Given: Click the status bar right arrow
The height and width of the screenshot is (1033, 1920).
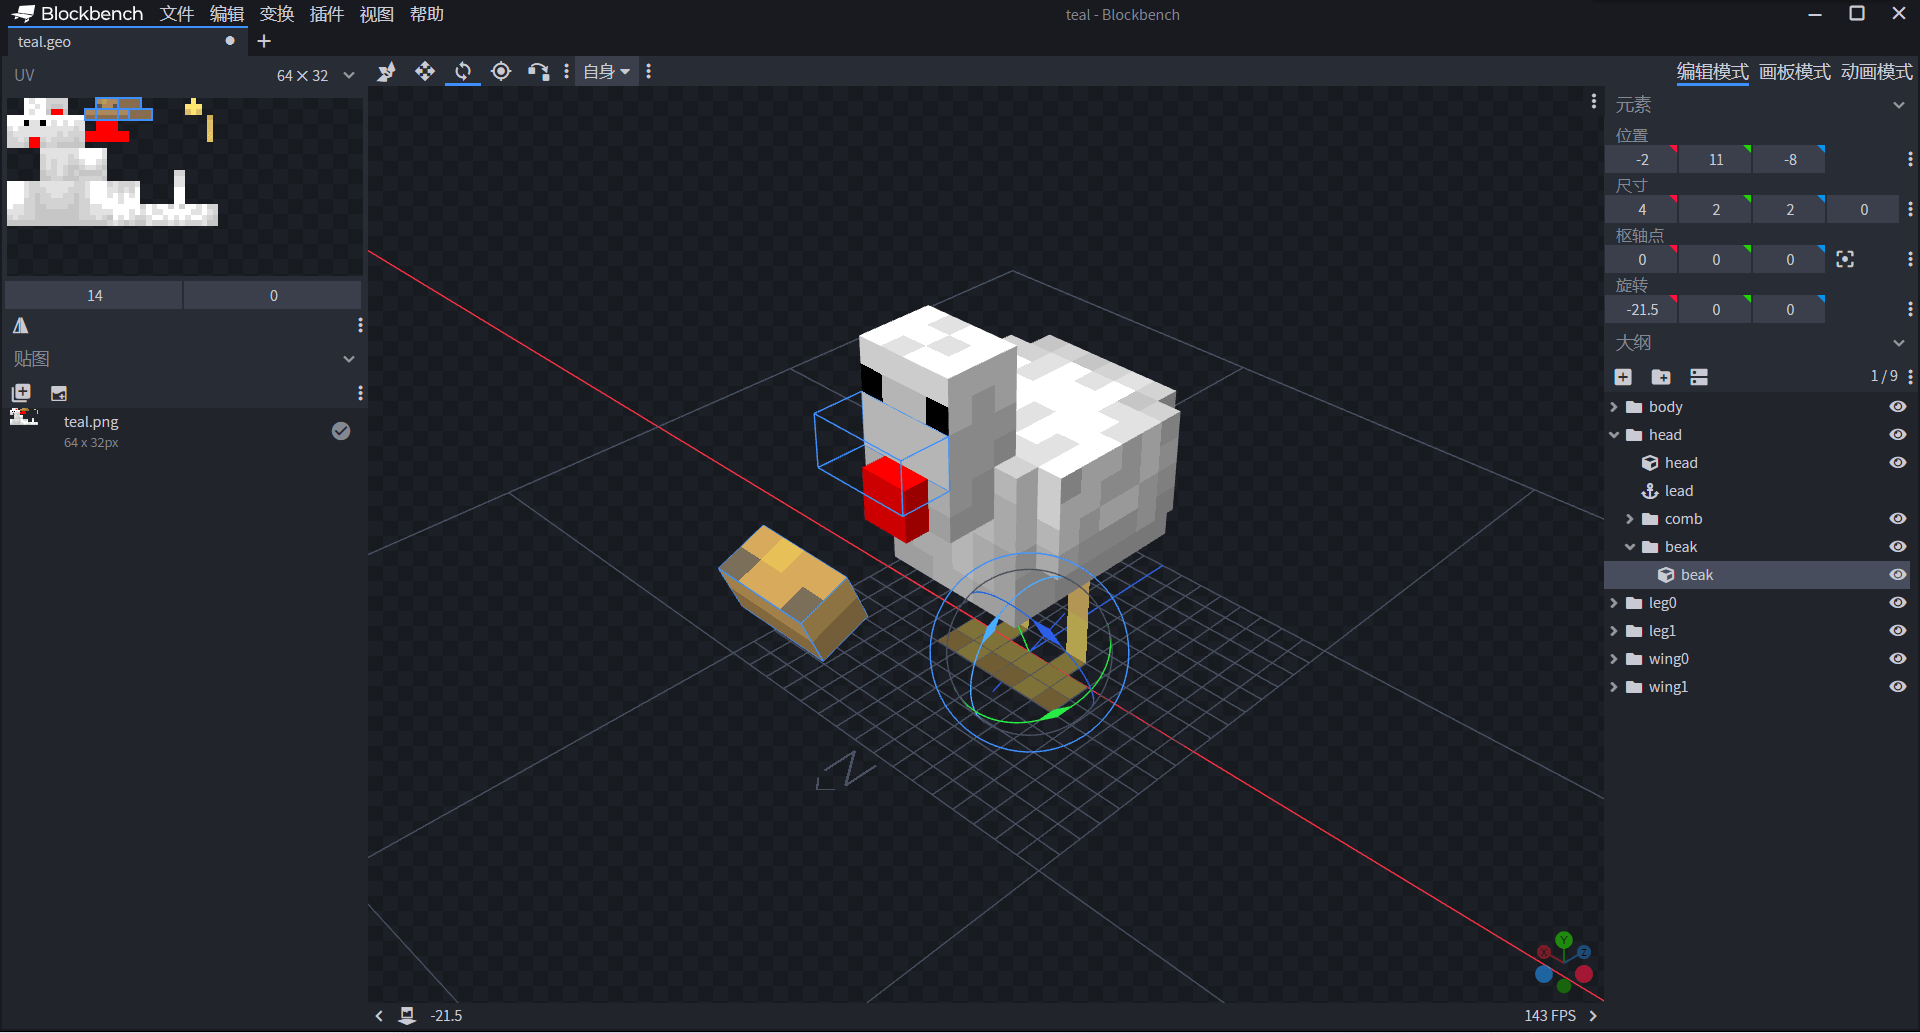Looking at the screenshot, I should coord(1593,1016).
